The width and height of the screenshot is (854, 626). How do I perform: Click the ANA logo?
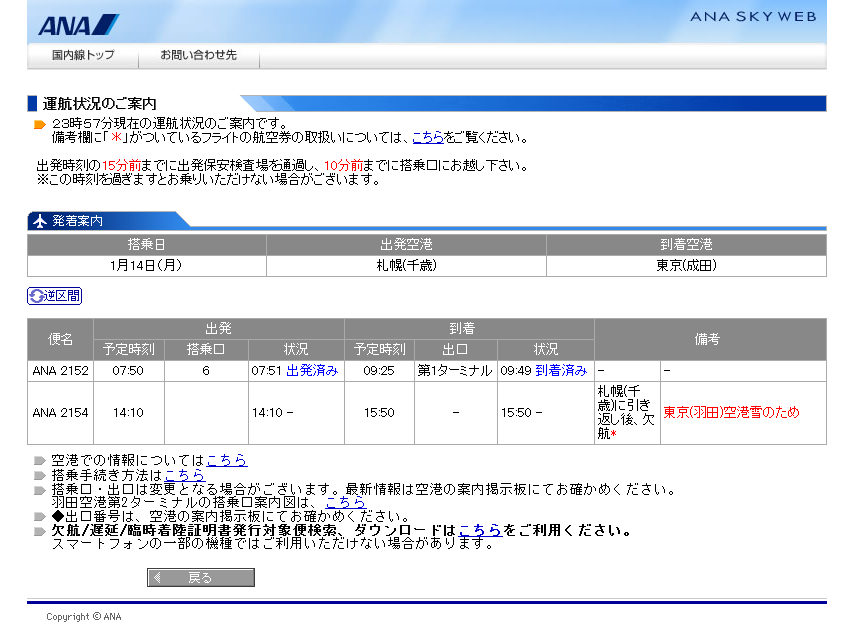click(78, 25)
